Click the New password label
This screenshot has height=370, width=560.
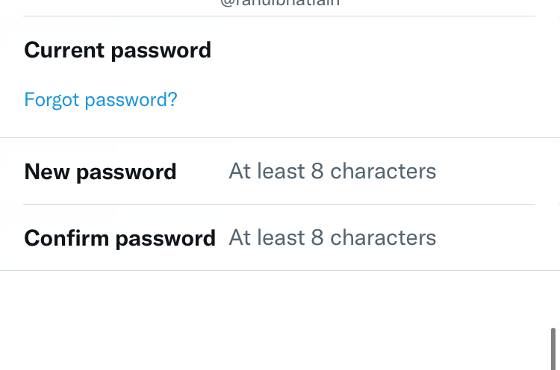pos(100,172)
